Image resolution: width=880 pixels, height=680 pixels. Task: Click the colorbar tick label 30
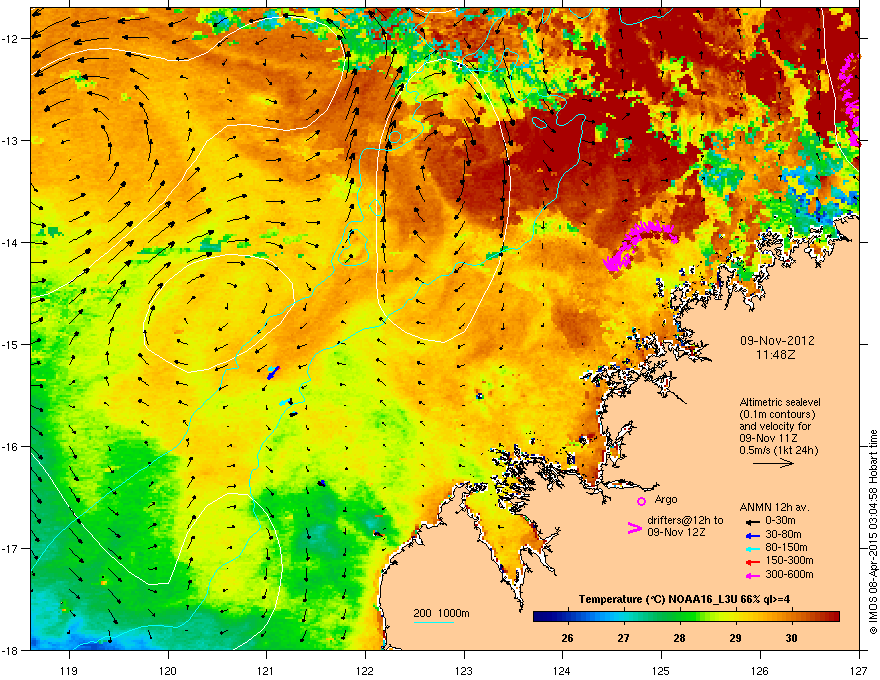tap(791, 638)
